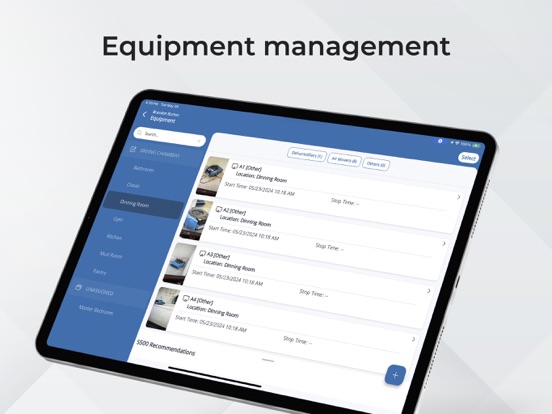Select Pantry in the room list

(100, 271)
